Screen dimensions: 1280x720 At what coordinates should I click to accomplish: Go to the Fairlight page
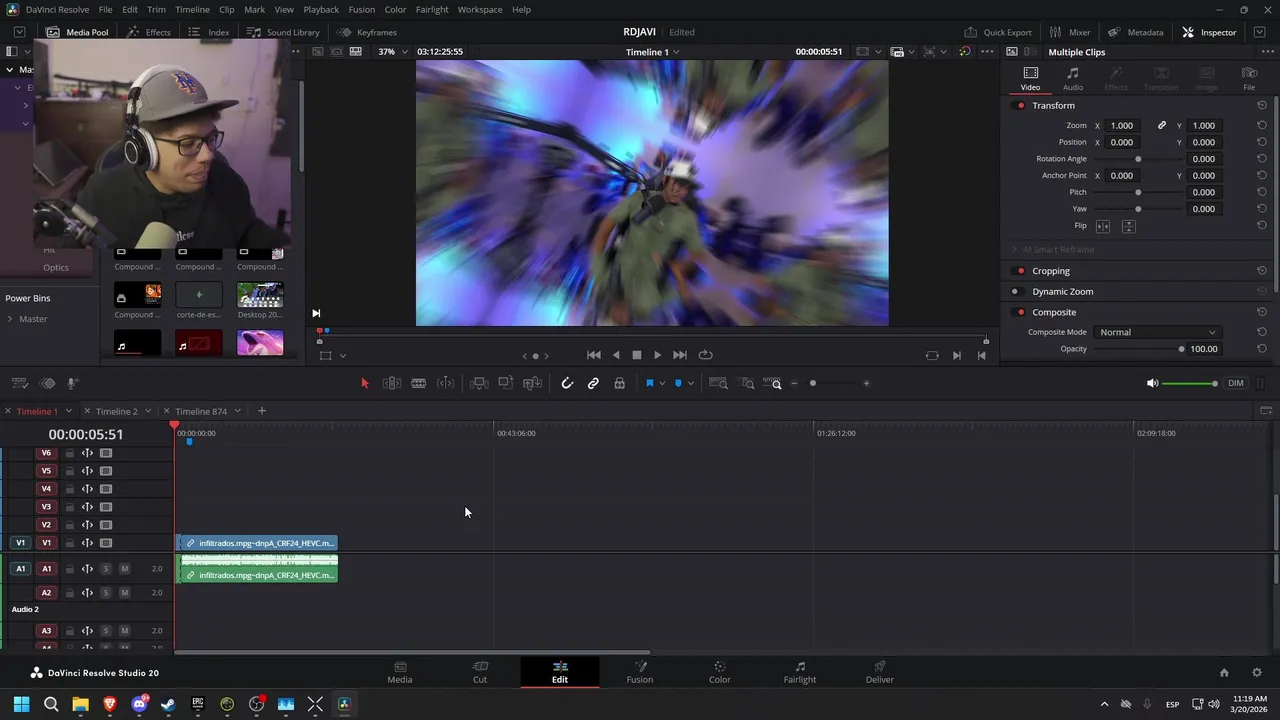(x=800, y=672)
